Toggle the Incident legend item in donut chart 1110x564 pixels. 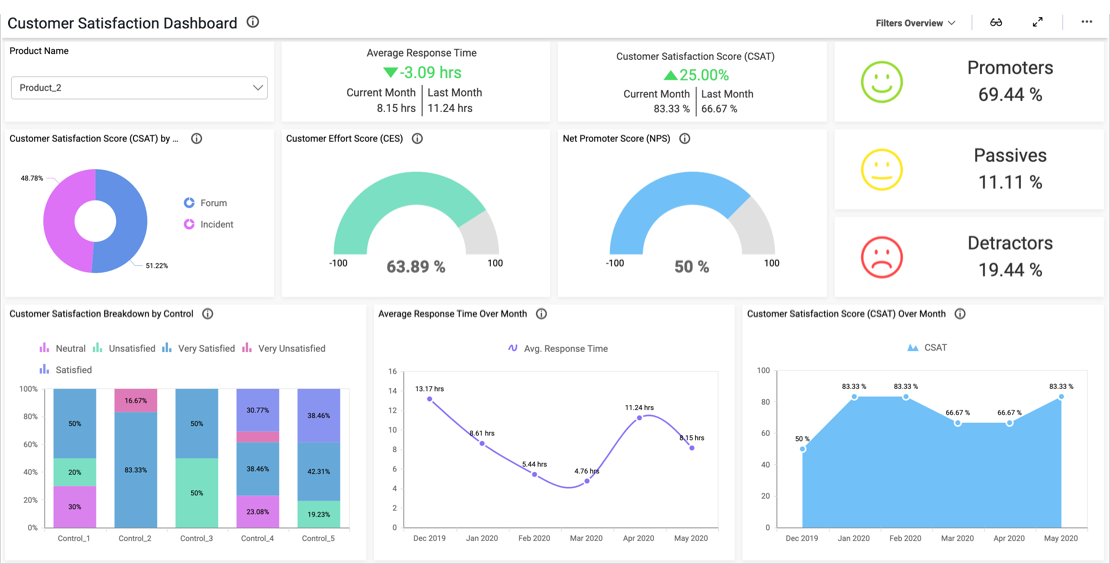(208, 224)
